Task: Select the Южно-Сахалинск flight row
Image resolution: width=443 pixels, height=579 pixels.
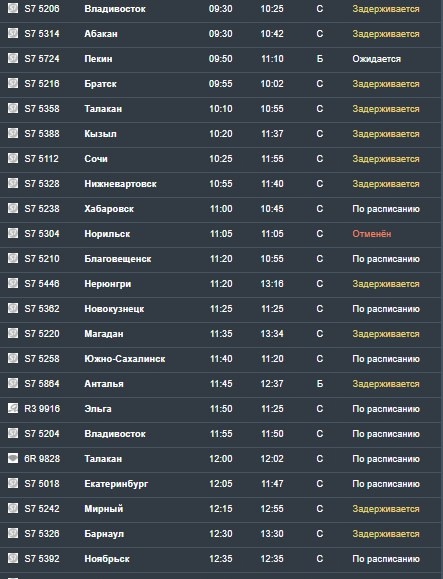Action: point(222,359)
